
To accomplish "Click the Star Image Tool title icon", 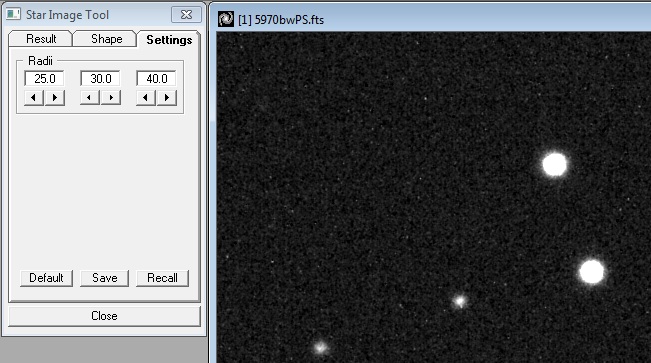I will click(x=13, y=15).
